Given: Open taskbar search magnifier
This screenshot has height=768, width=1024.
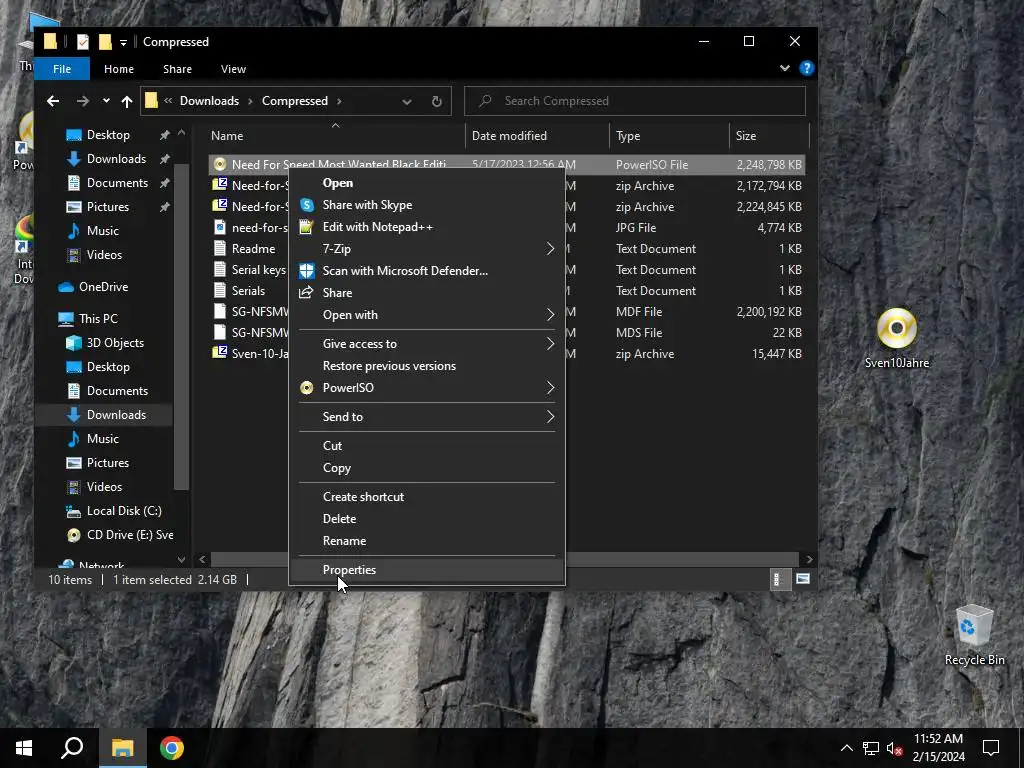Looking at the screenshot, I should click(x=72, y=748).
